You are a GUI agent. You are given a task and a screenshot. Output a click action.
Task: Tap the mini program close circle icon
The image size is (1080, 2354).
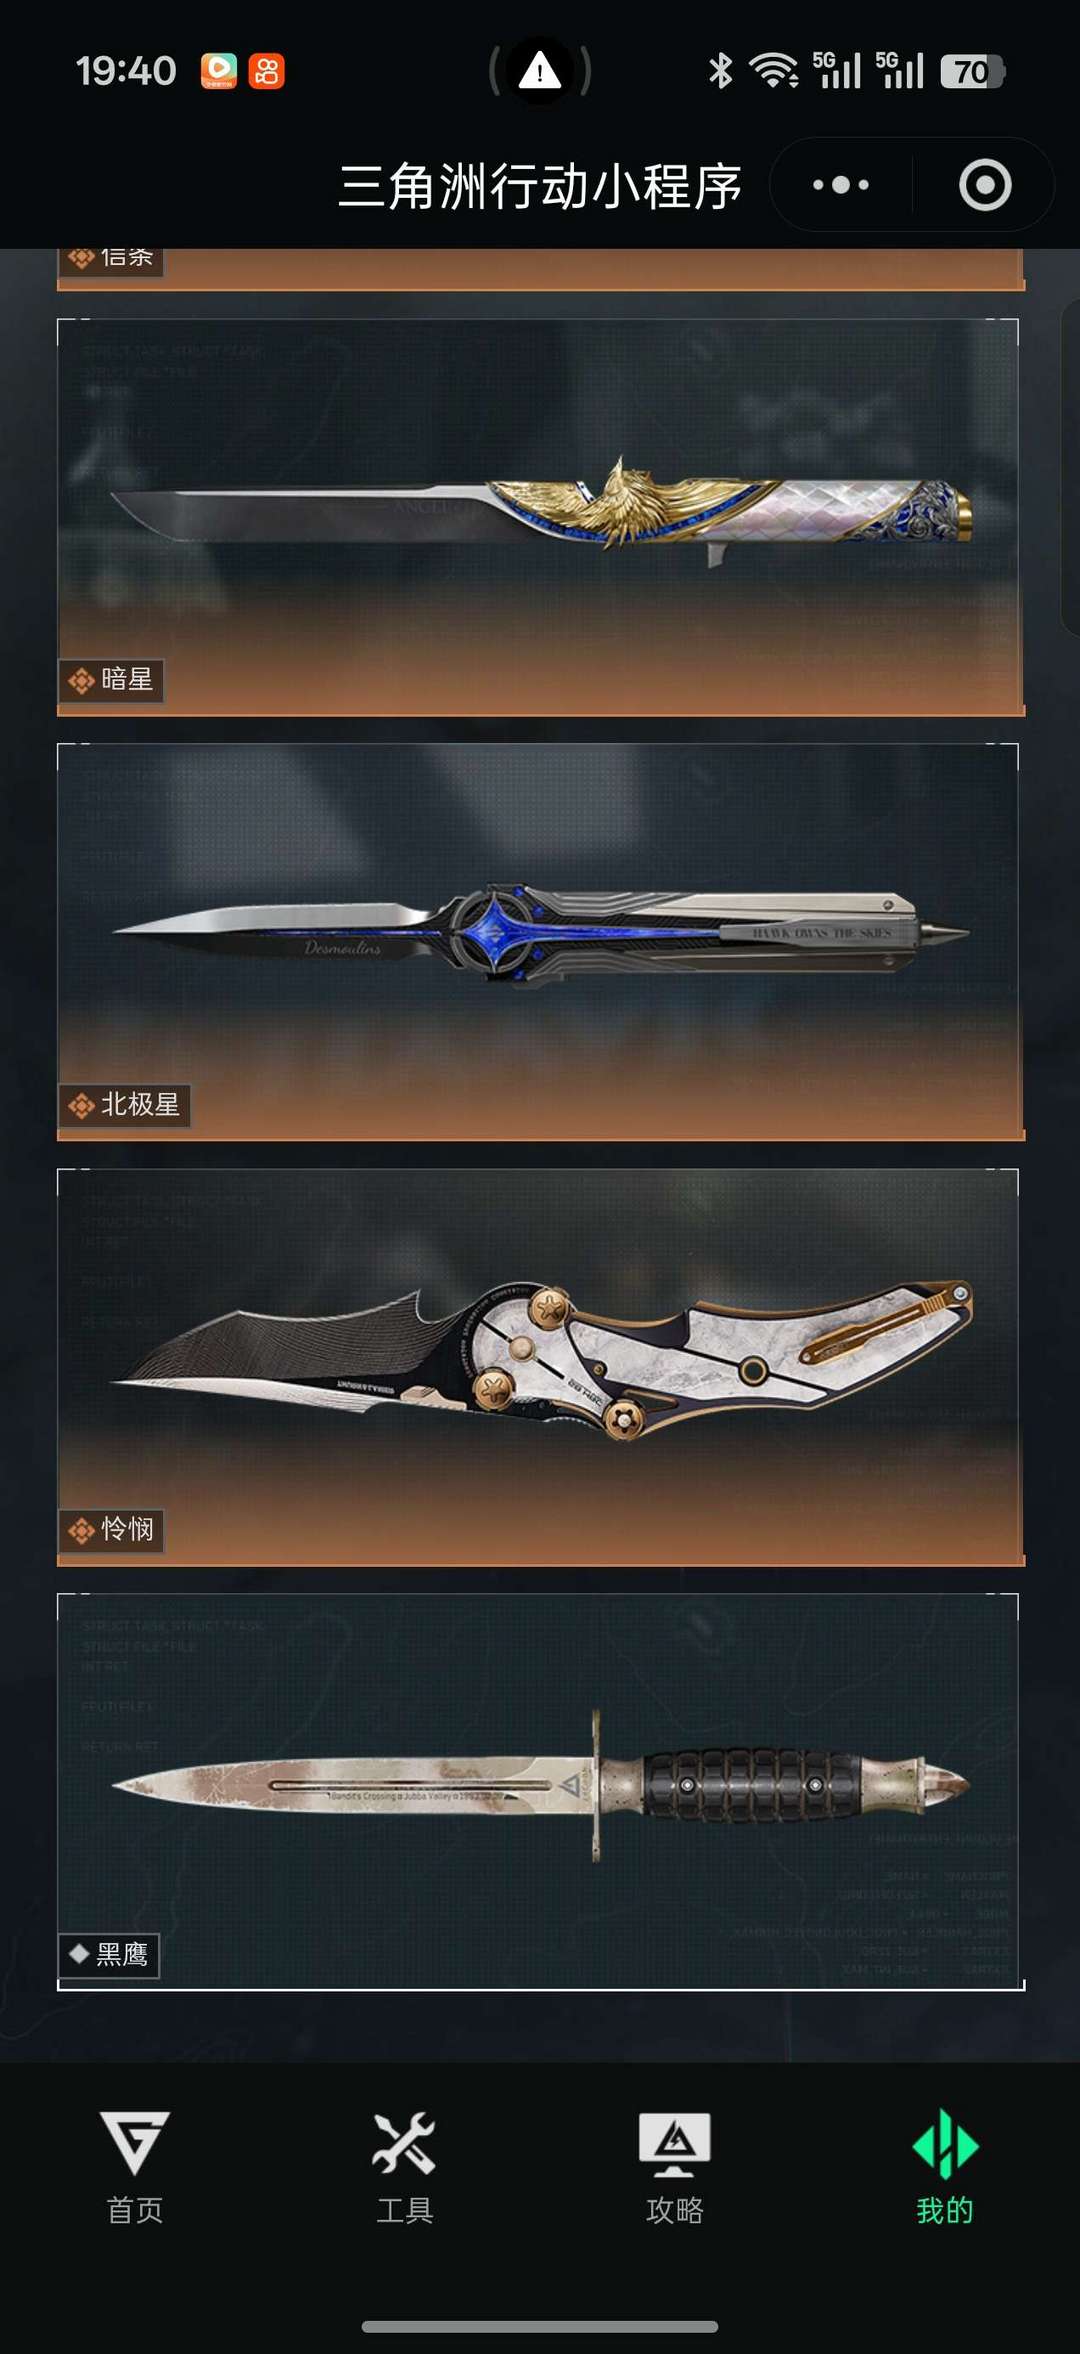pyautogui.click(x=985, y=185)
